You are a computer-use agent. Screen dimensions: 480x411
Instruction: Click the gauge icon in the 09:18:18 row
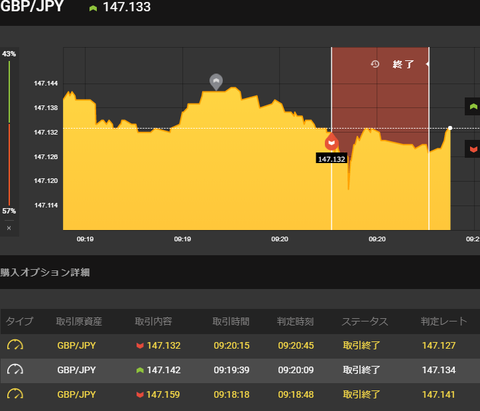click(x=15, y=394)
